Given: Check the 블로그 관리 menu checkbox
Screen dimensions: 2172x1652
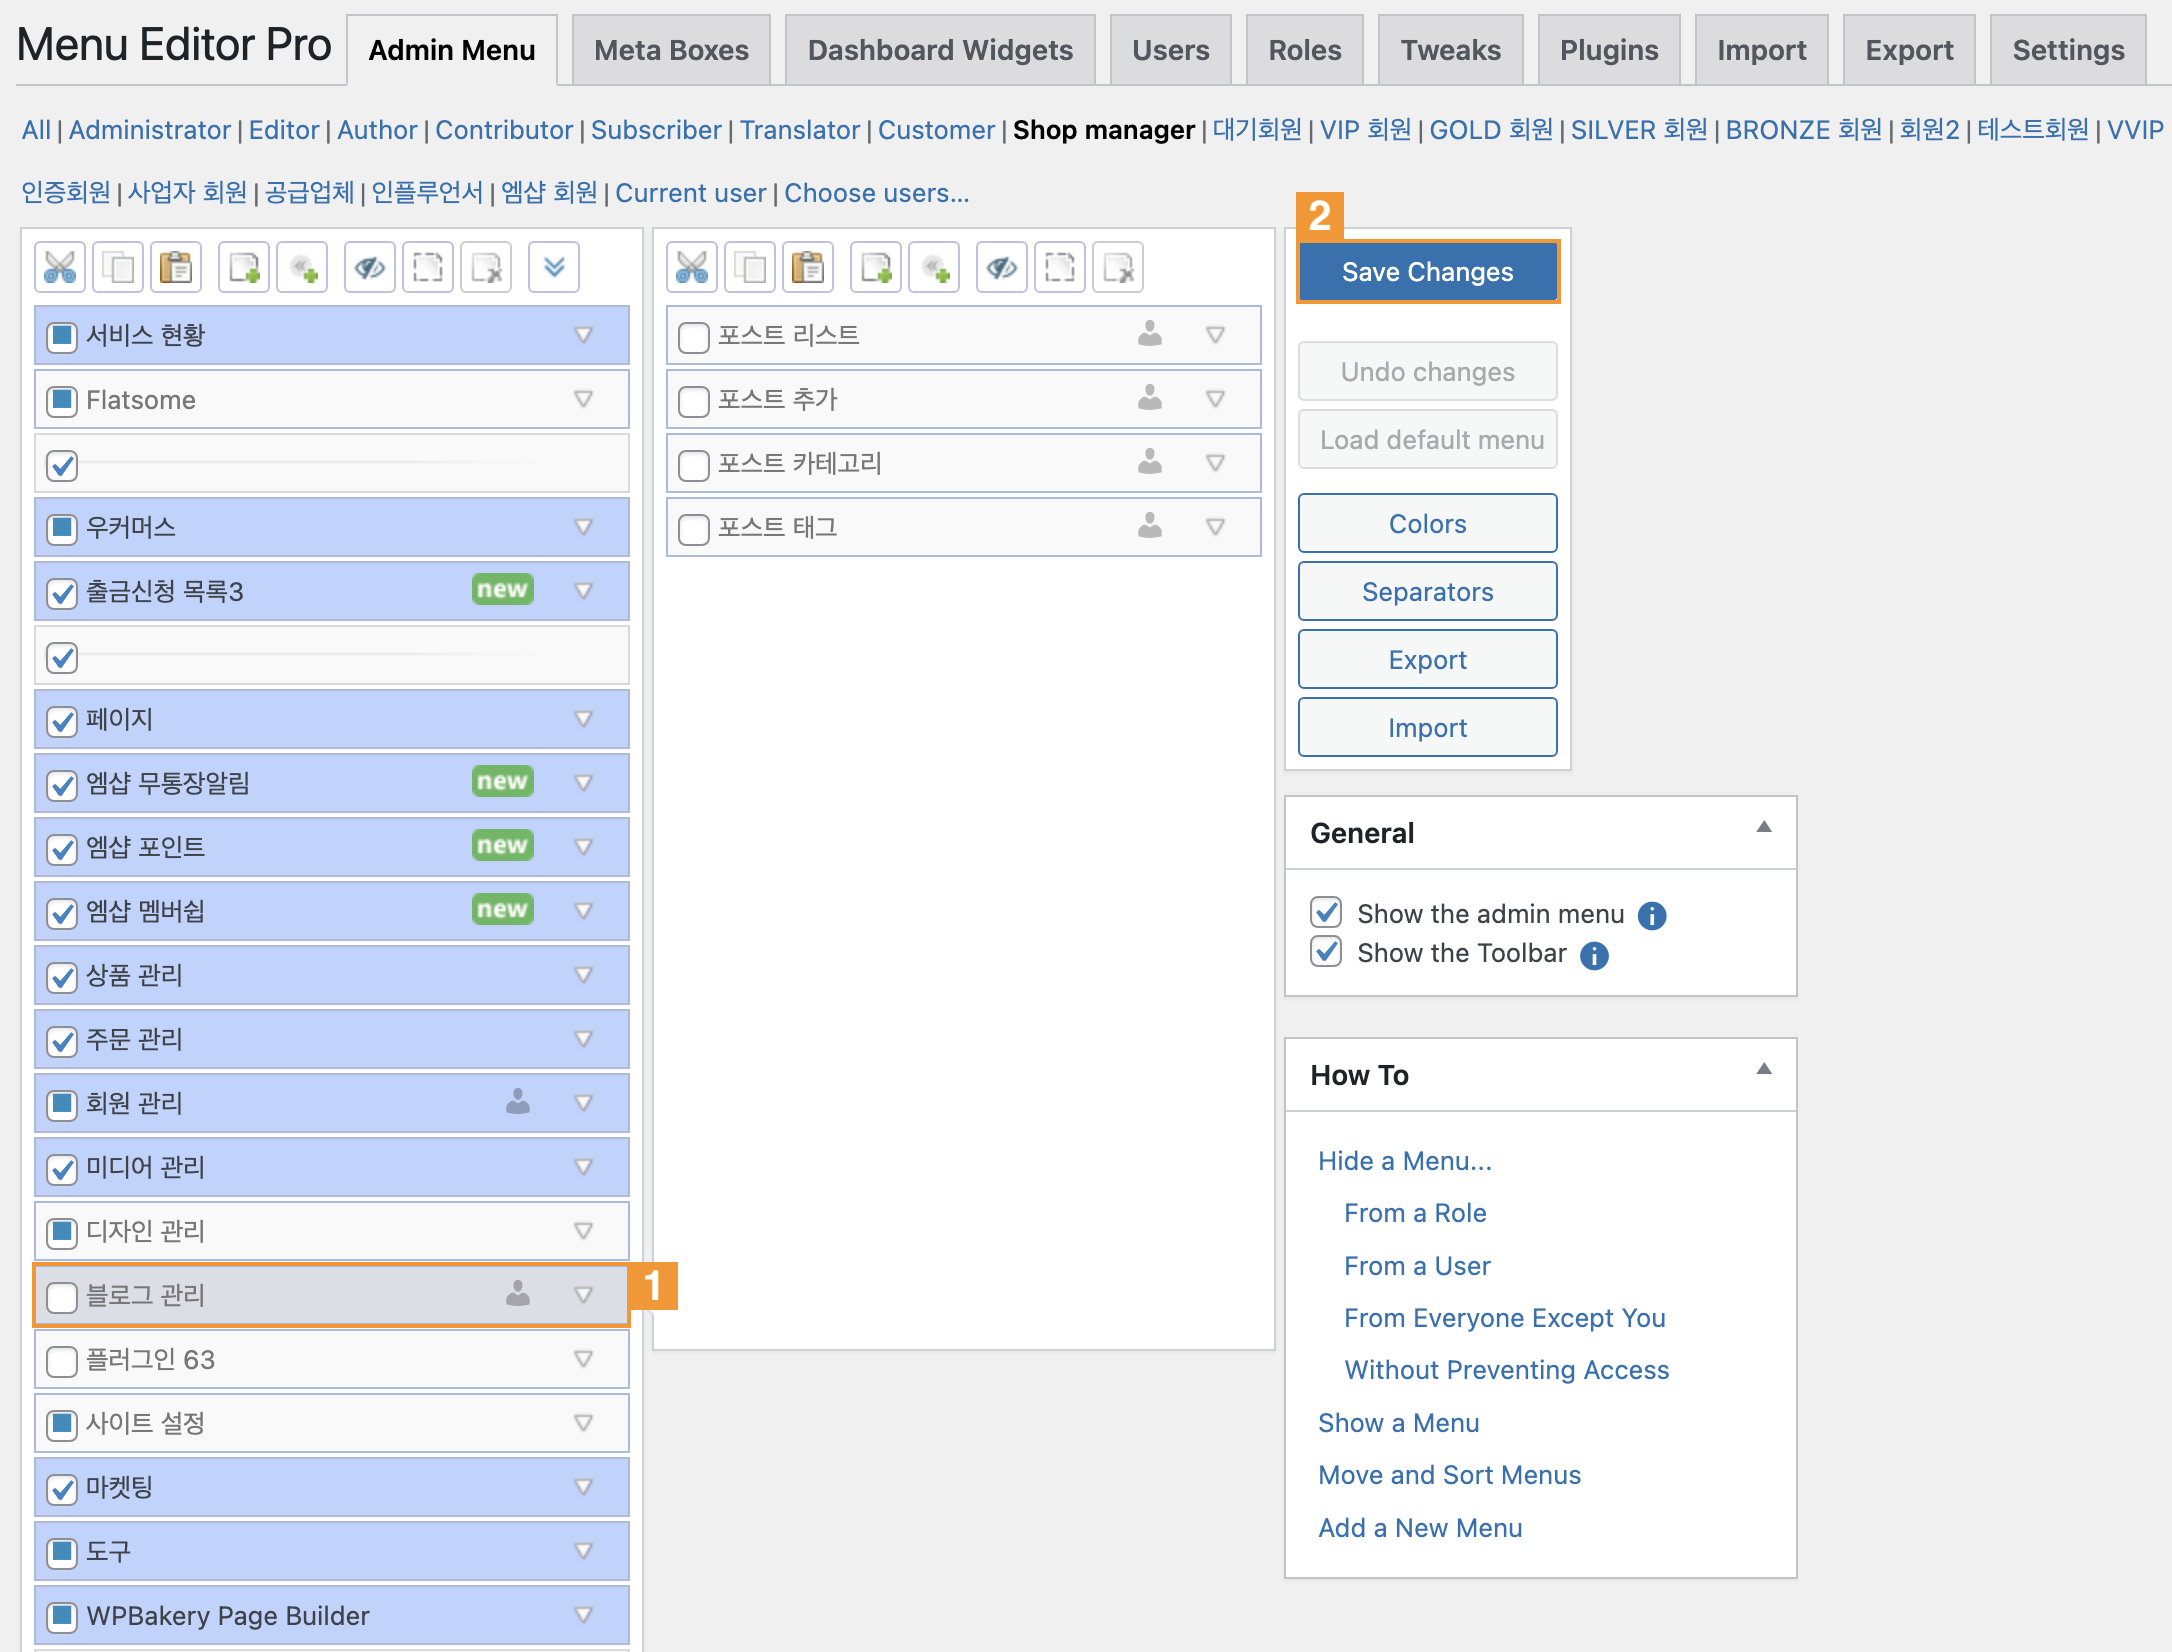Looking at the screenshot, I should [62, 1297].
